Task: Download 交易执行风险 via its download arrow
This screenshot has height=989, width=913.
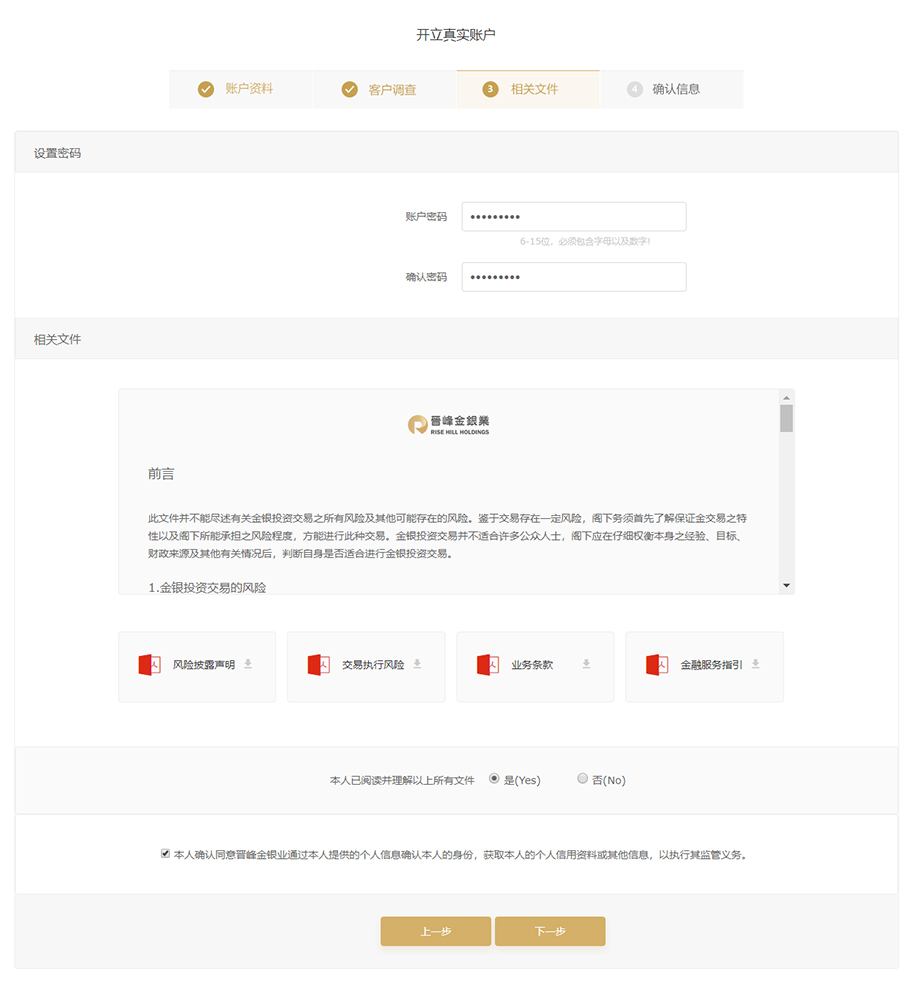Action: tap(416, 663)
